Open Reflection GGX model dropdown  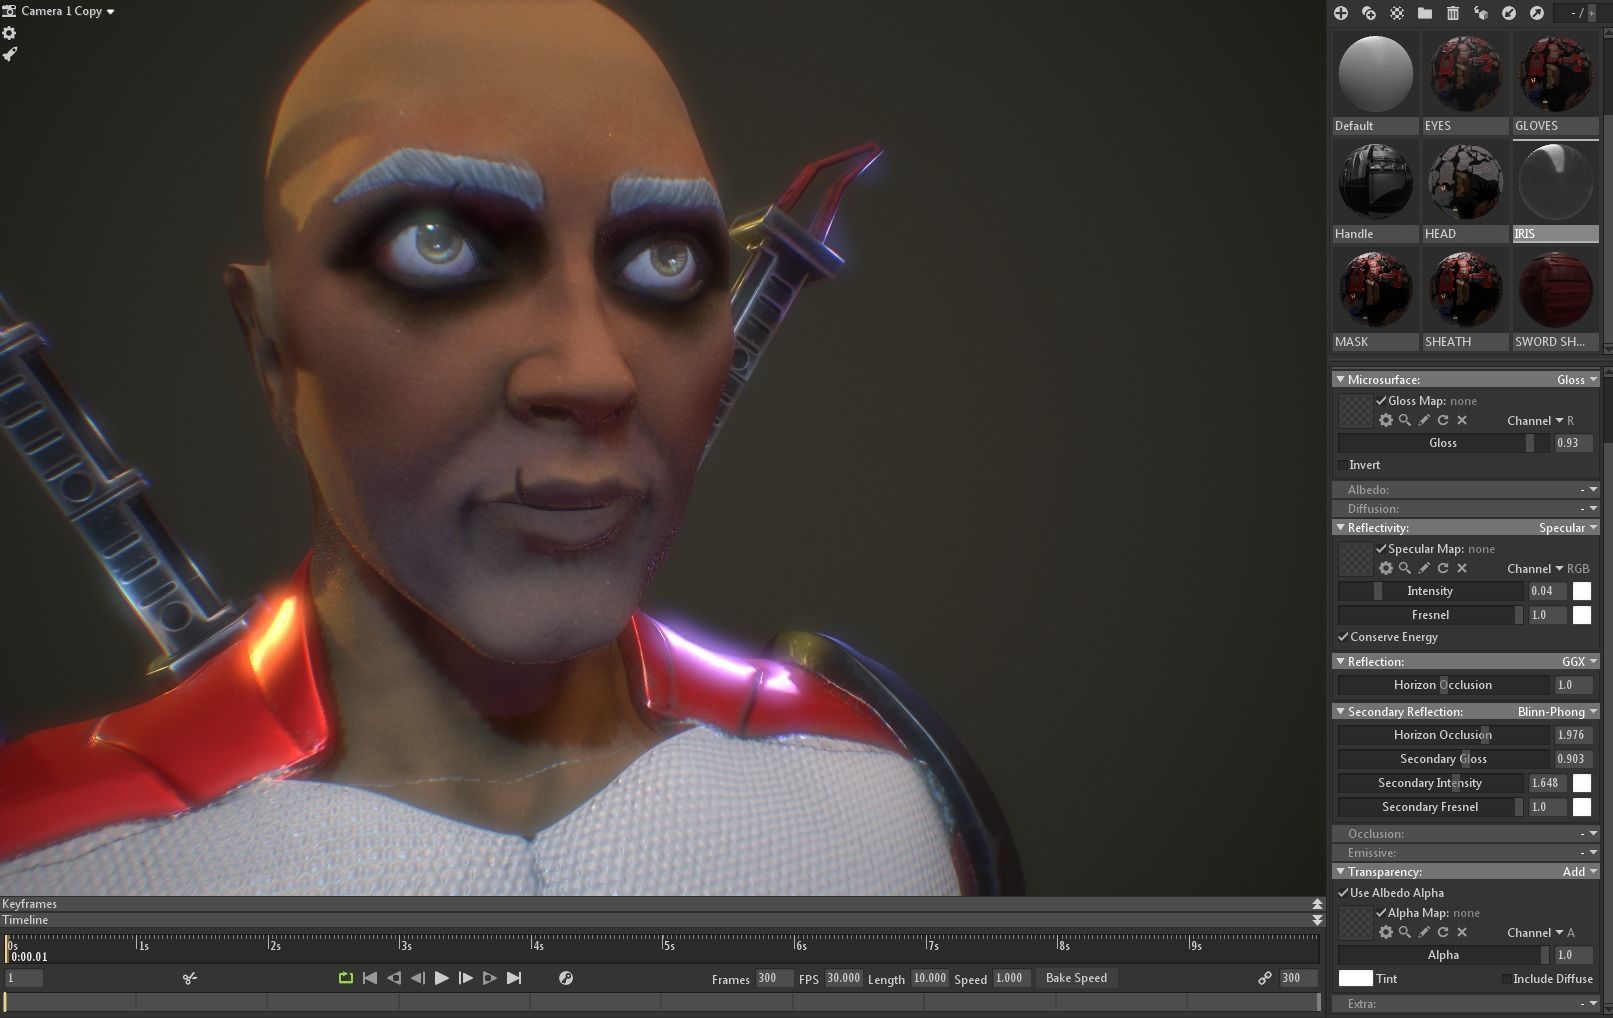1580,661
